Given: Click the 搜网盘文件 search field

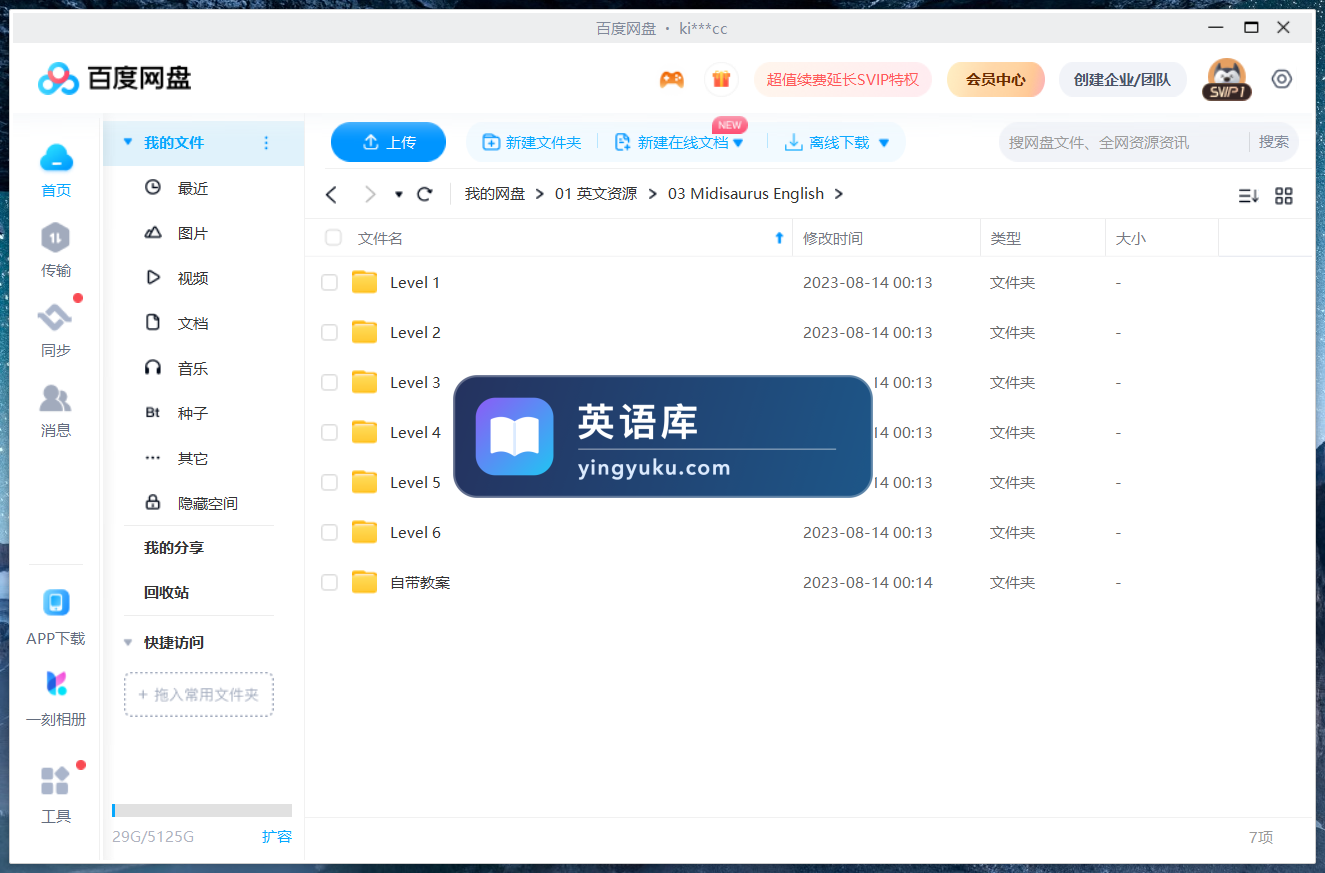Looking at the screenshot, I should click(x=1124, y=142).
